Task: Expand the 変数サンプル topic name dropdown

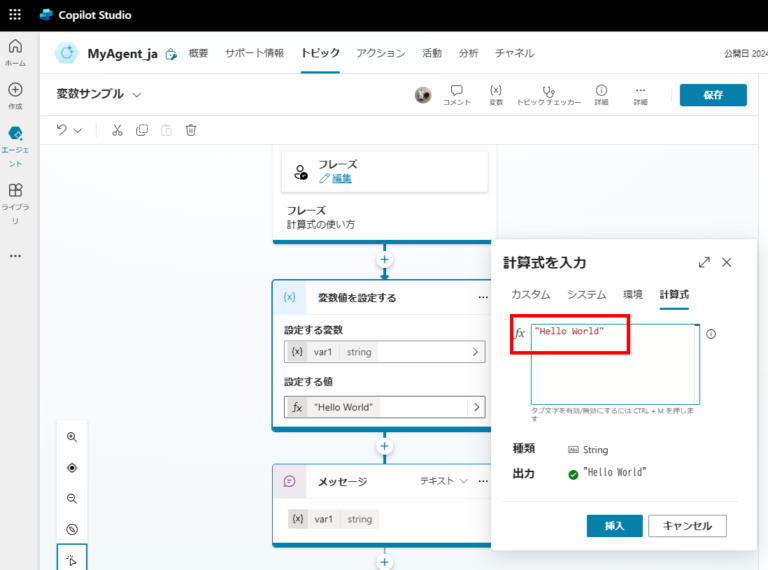Action: coord(137,95)
